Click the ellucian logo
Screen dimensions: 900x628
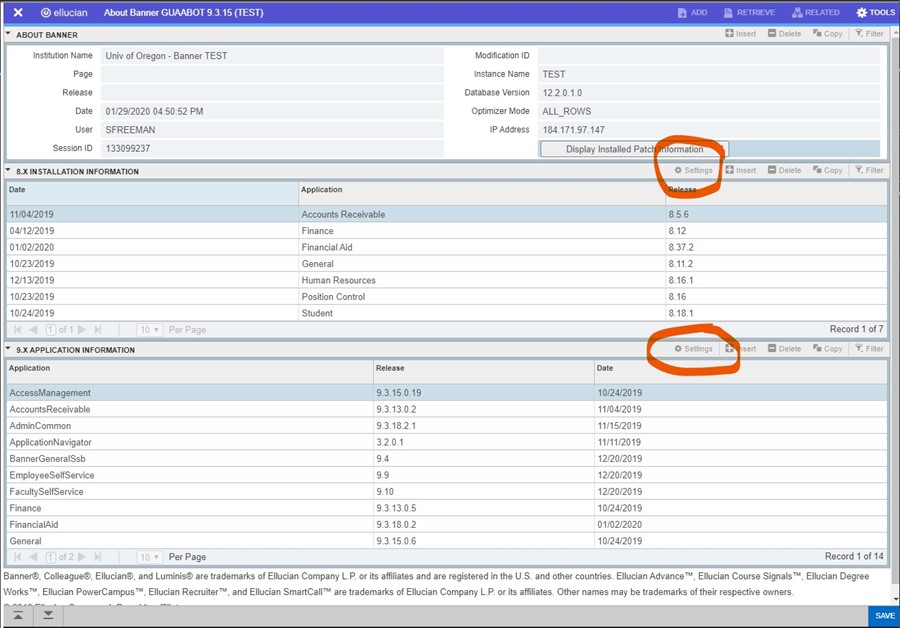[x=64, y=12]
